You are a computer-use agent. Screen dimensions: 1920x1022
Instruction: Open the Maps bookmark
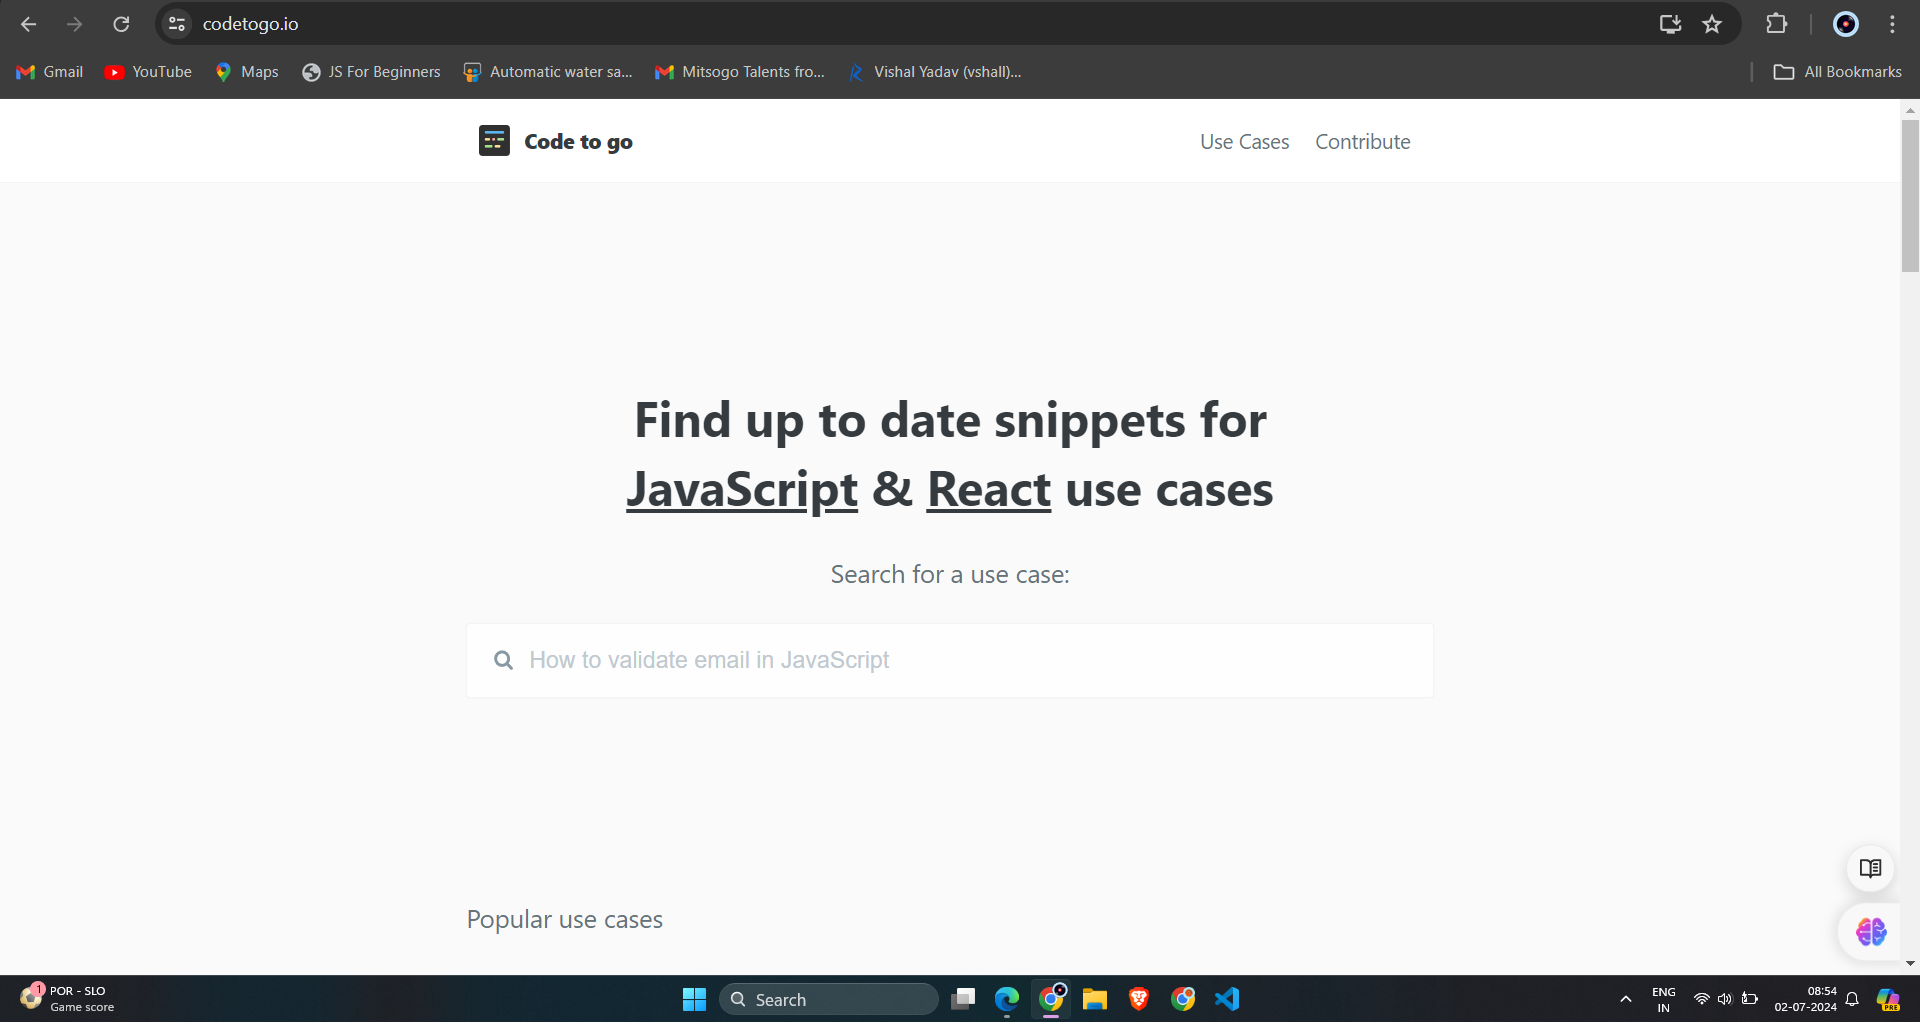[x=247, y=72]
